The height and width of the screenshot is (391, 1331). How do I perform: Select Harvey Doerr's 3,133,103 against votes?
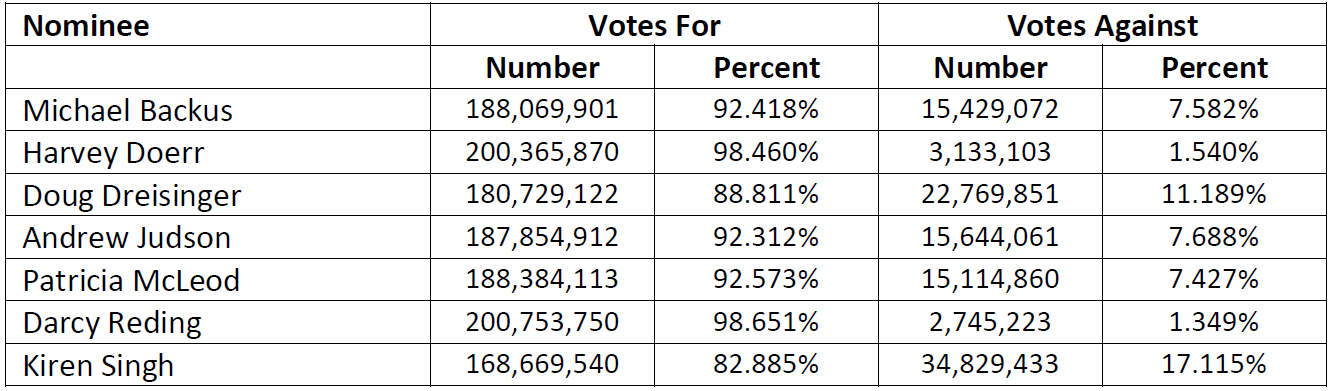[991, 152]
